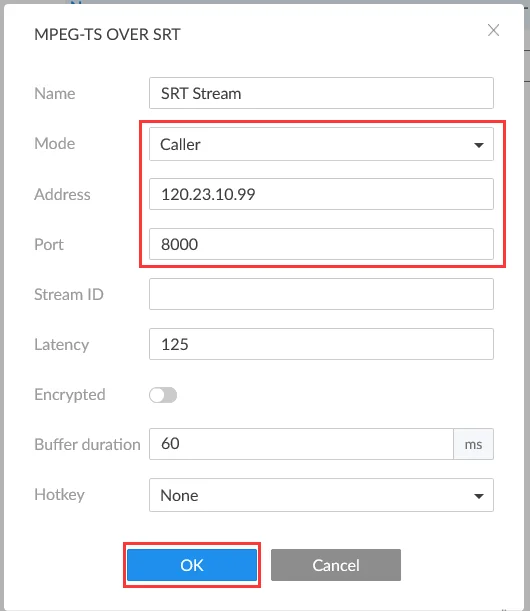Click the MPEG-TS OVER SRT title text
Viewport: 530px width, 611px height.
(x=107, y=35)
